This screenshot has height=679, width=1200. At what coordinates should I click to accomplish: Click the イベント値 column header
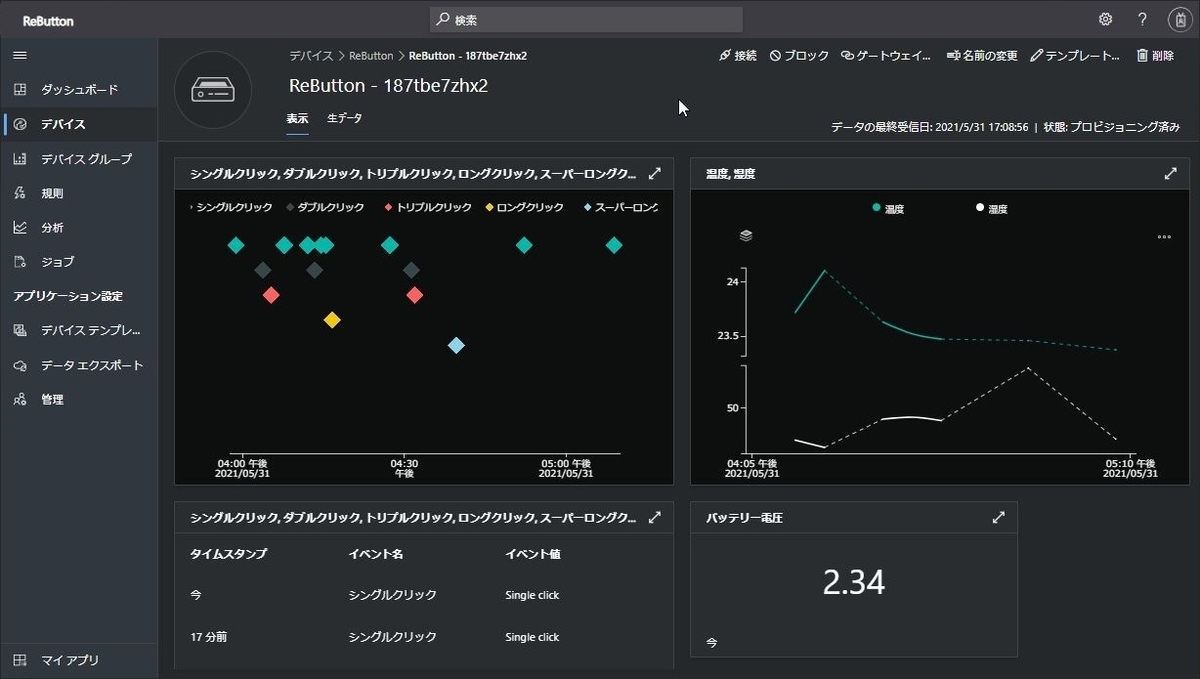coord(532,553)
